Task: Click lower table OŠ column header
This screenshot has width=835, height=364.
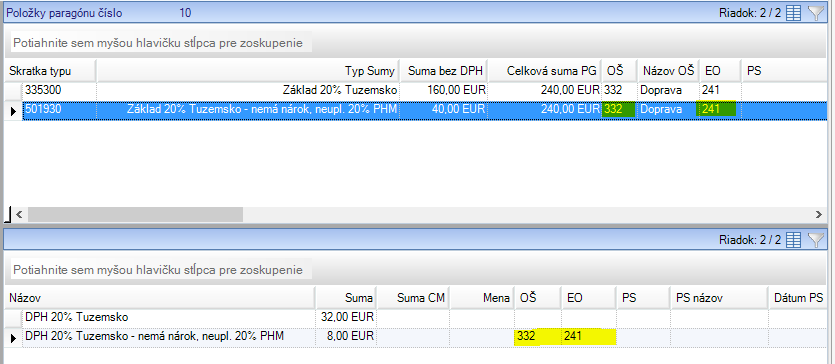Action: pos(537,298)
